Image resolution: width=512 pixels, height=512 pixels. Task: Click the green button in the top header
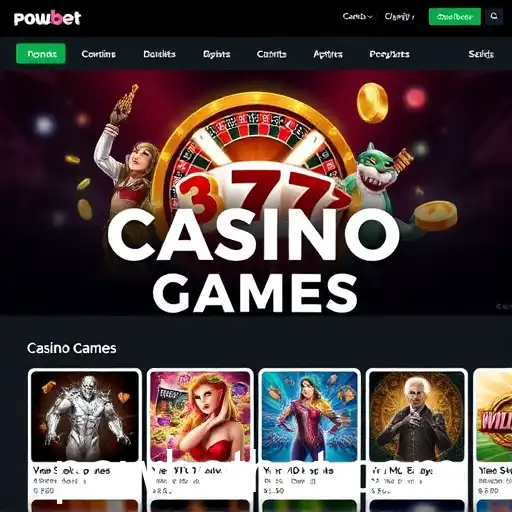coord(455,17)
